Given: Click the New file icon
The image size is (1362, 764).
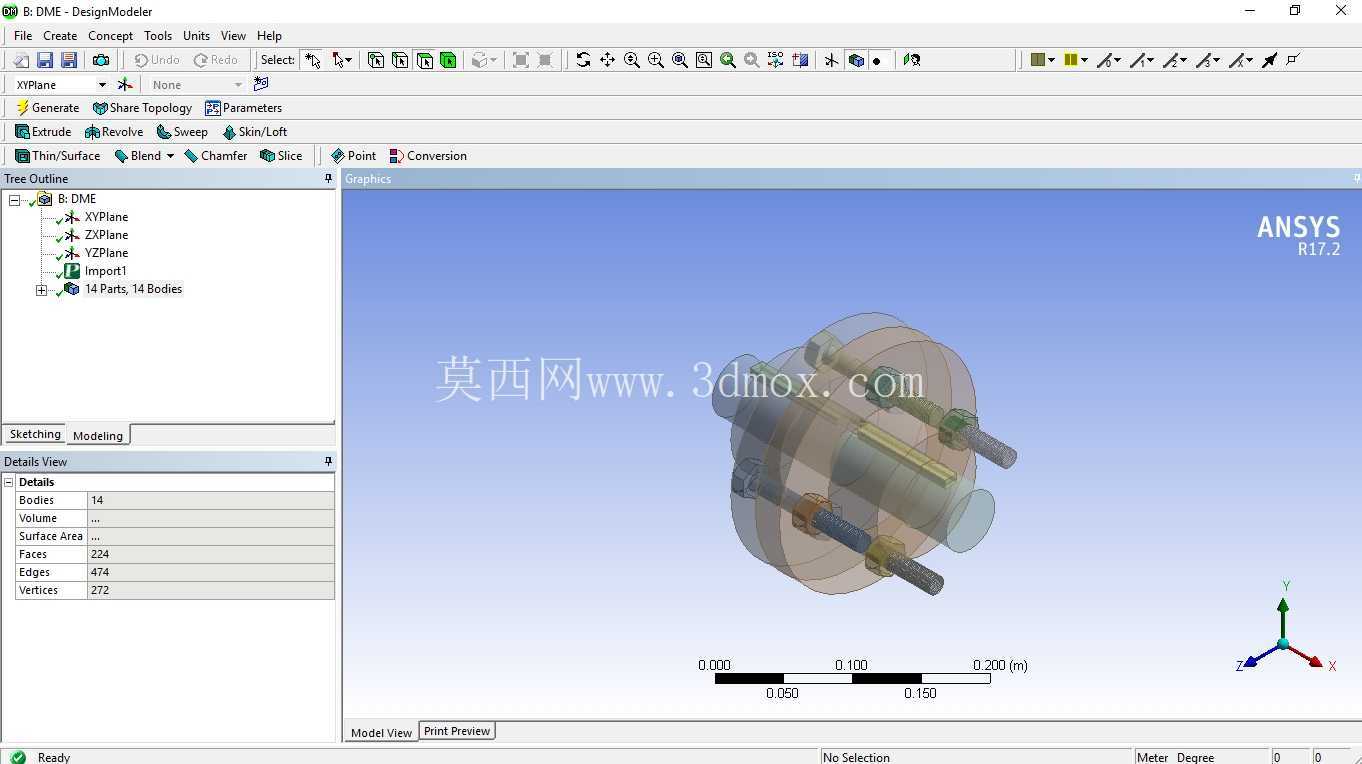Looking at the screenshot, I should click(x=21, y=60).
